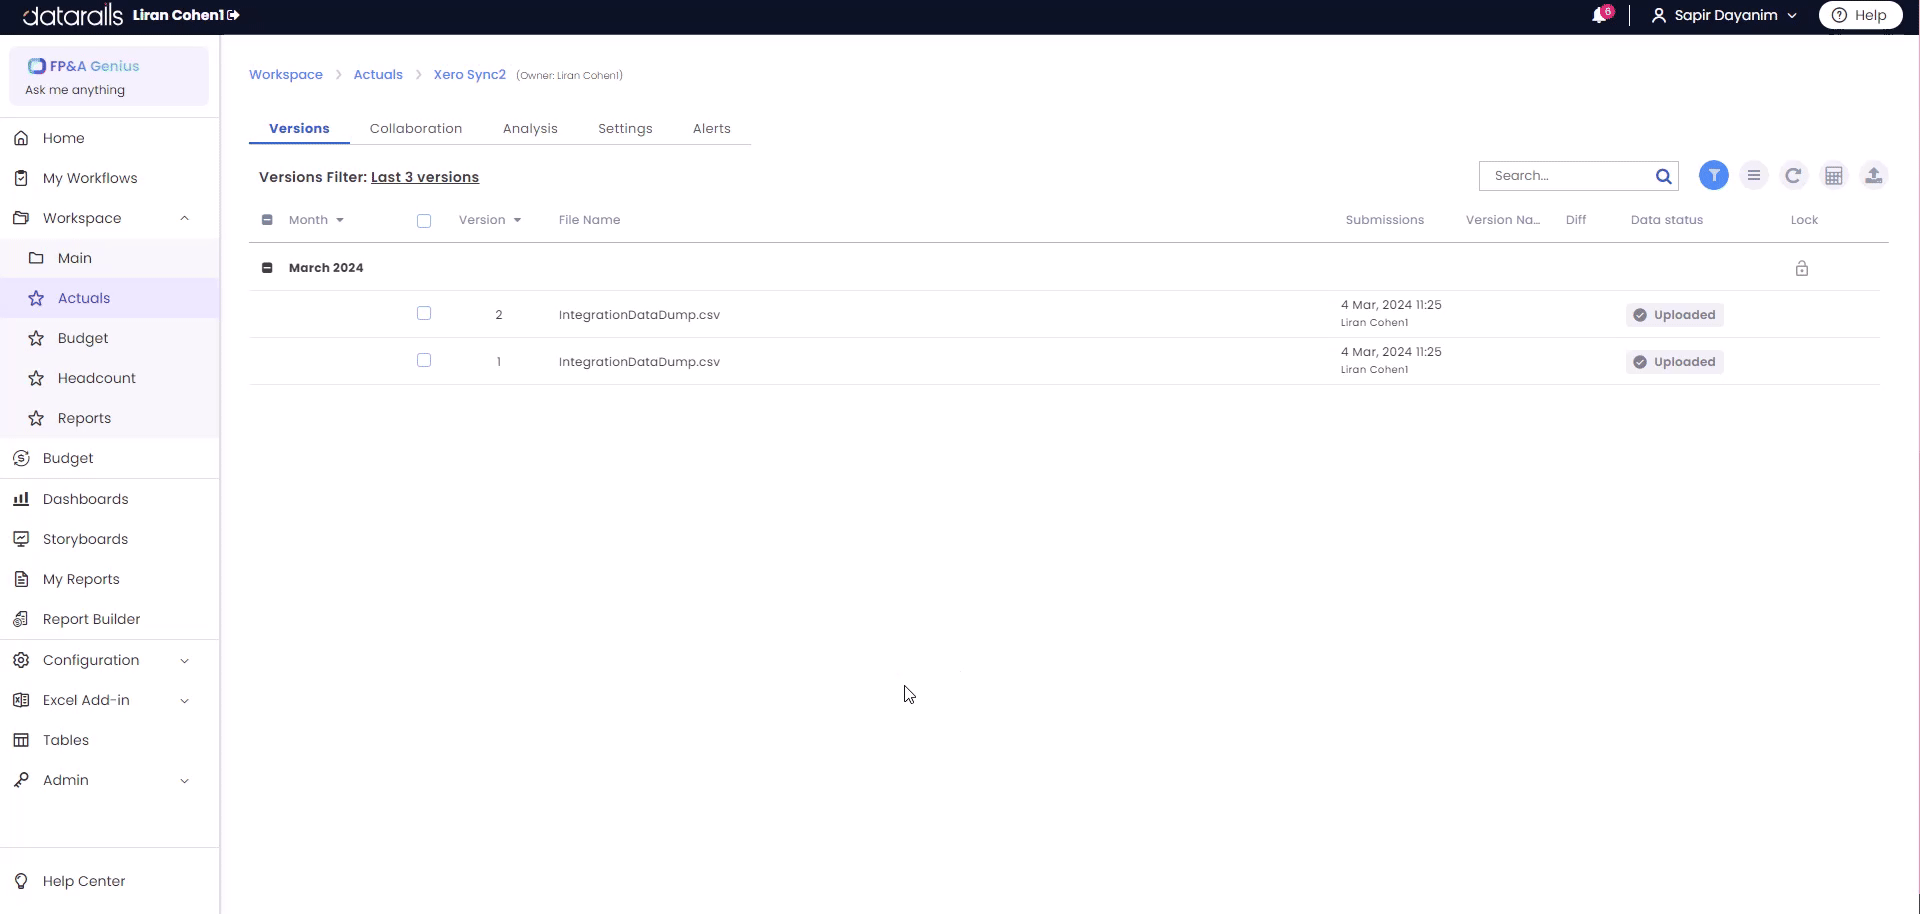Collapse the Workspace sidebar section

tap(184, 218)
